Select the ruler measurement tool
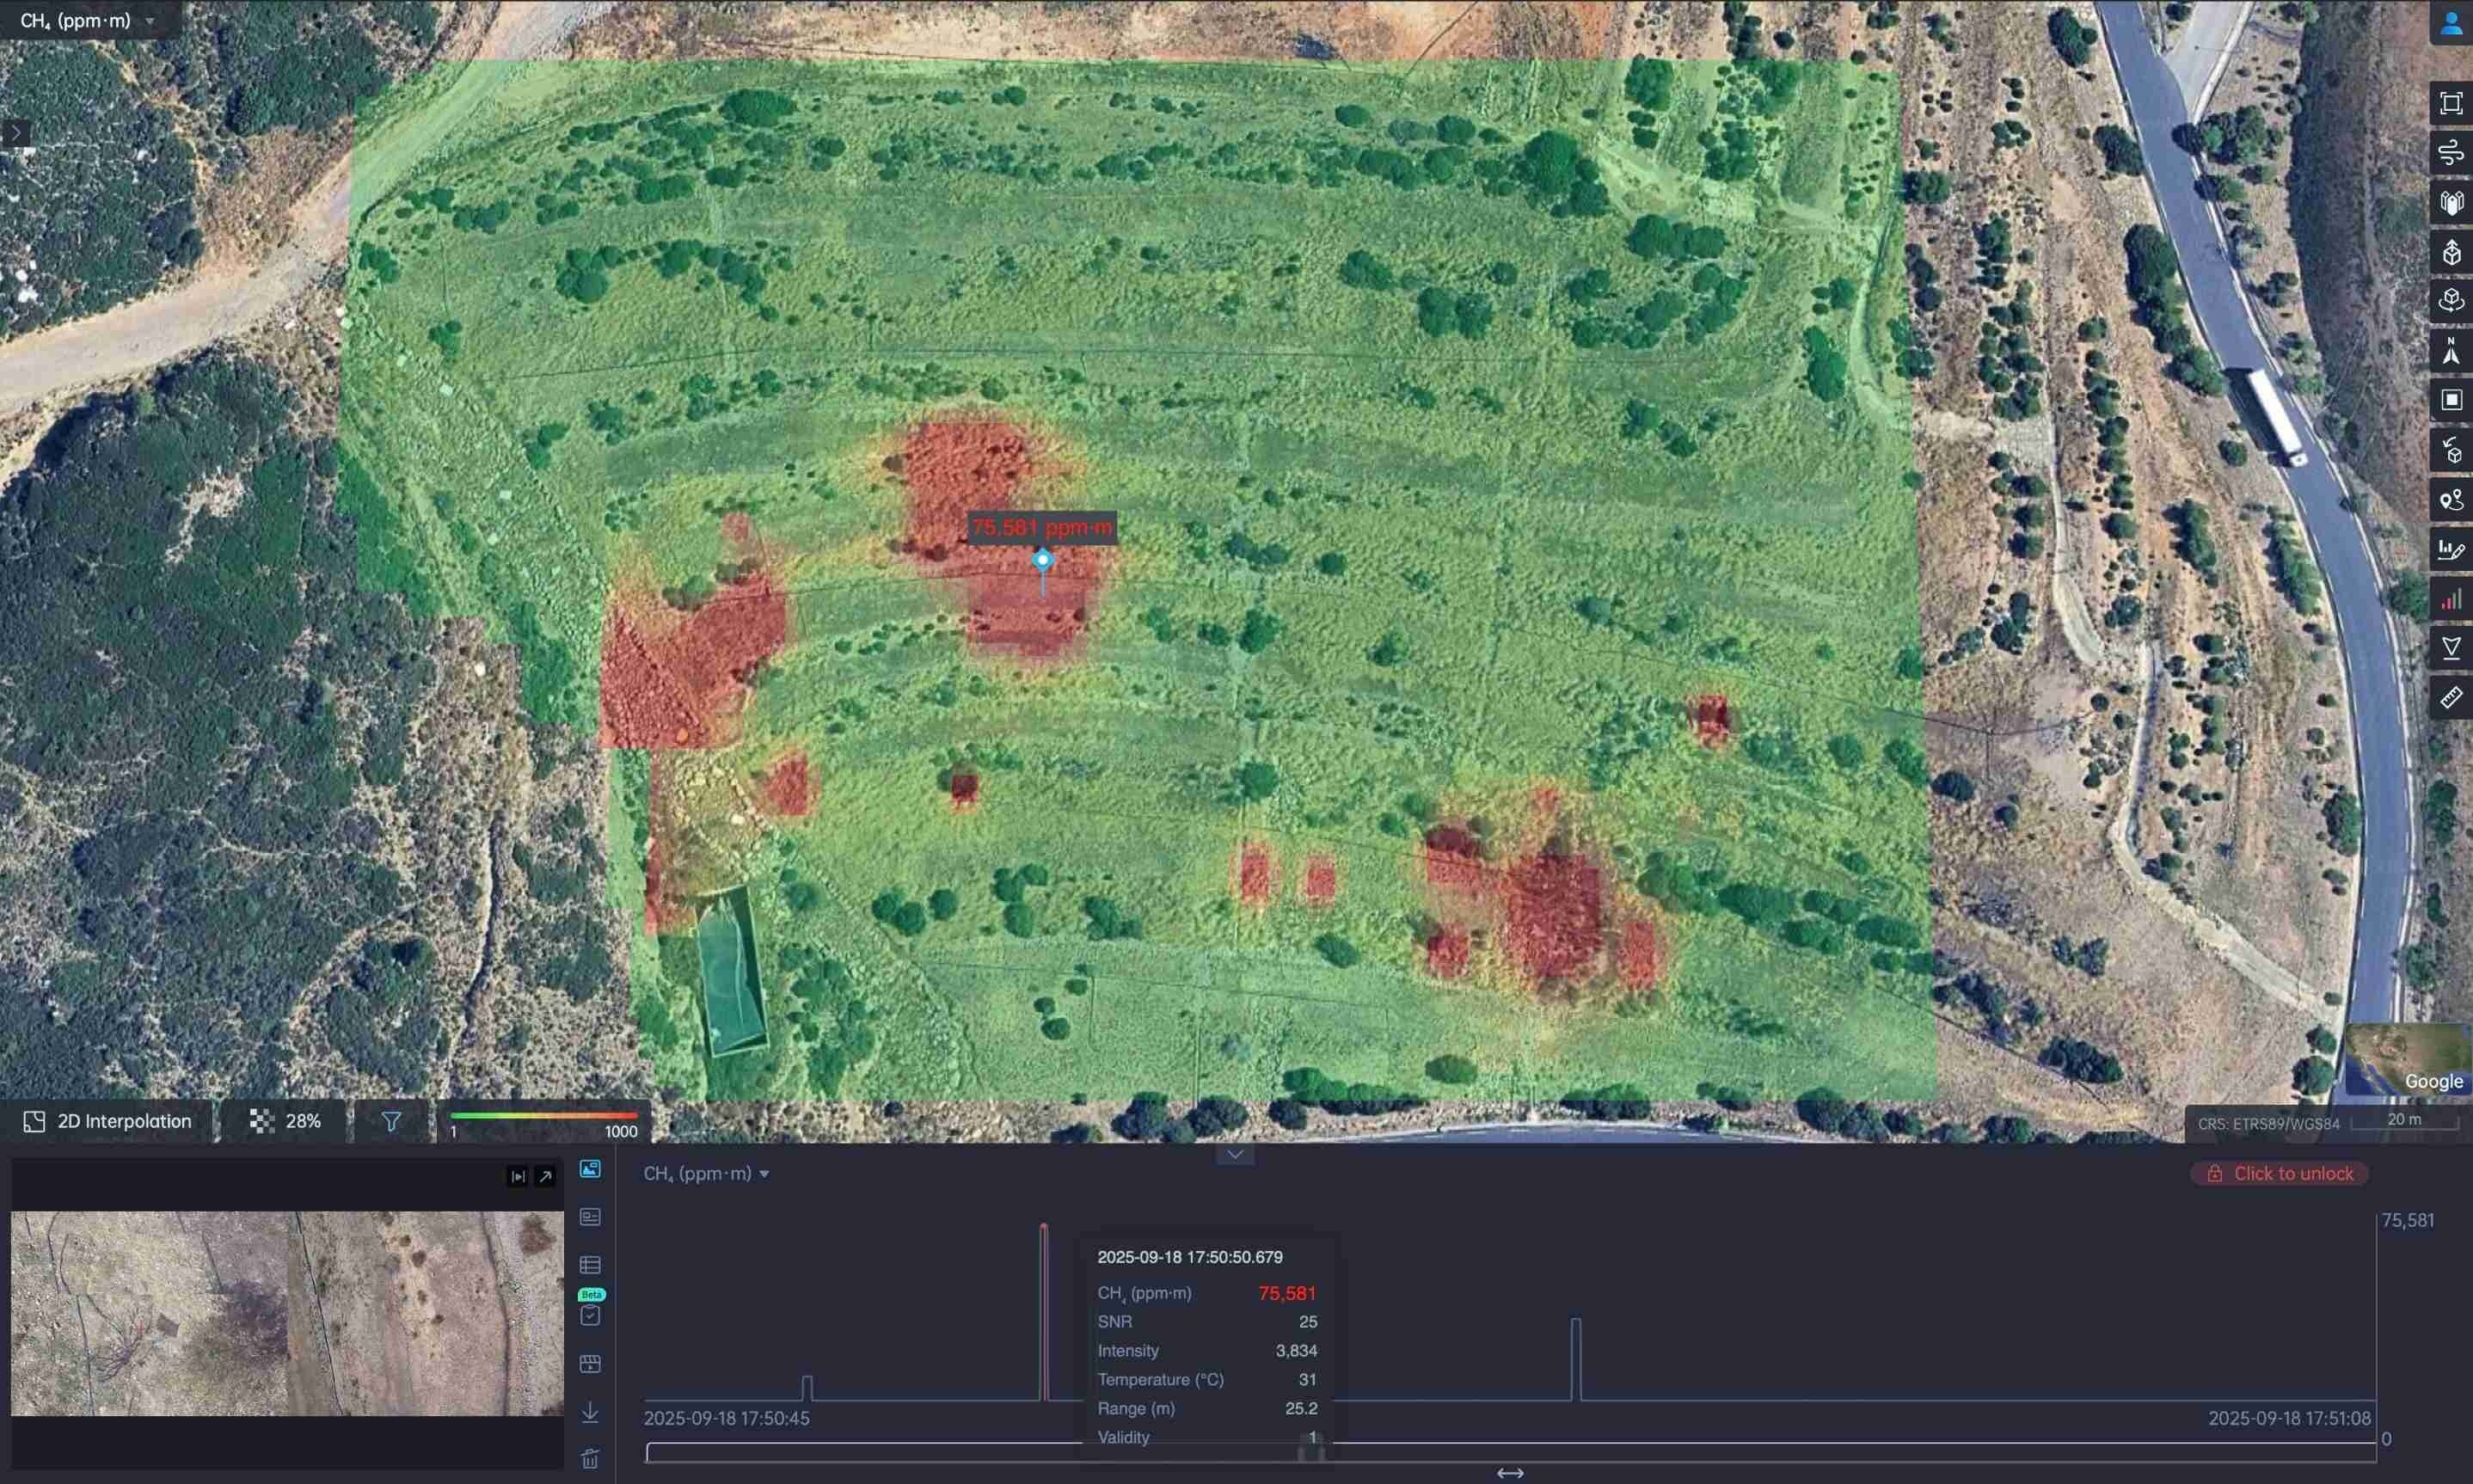 tap(2450, 697)
